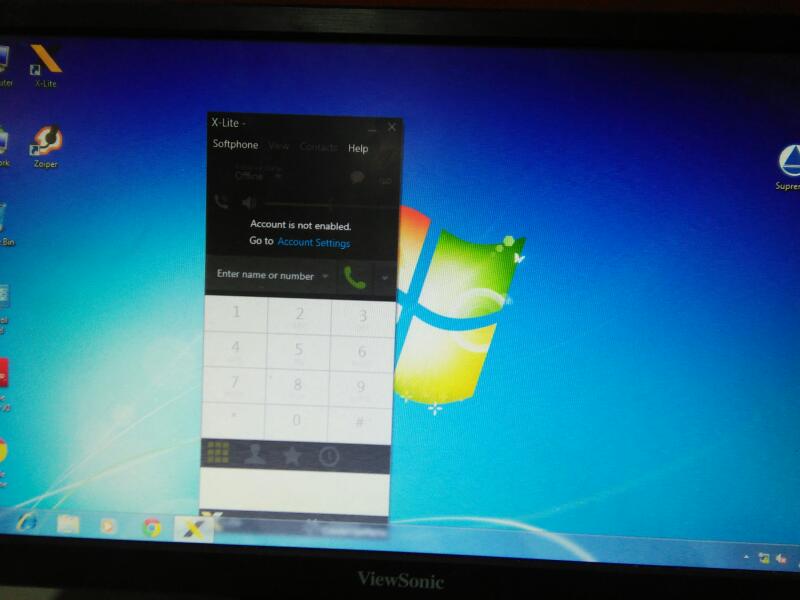
Task: Click the Enter name or number field
Action: (265, 275)
